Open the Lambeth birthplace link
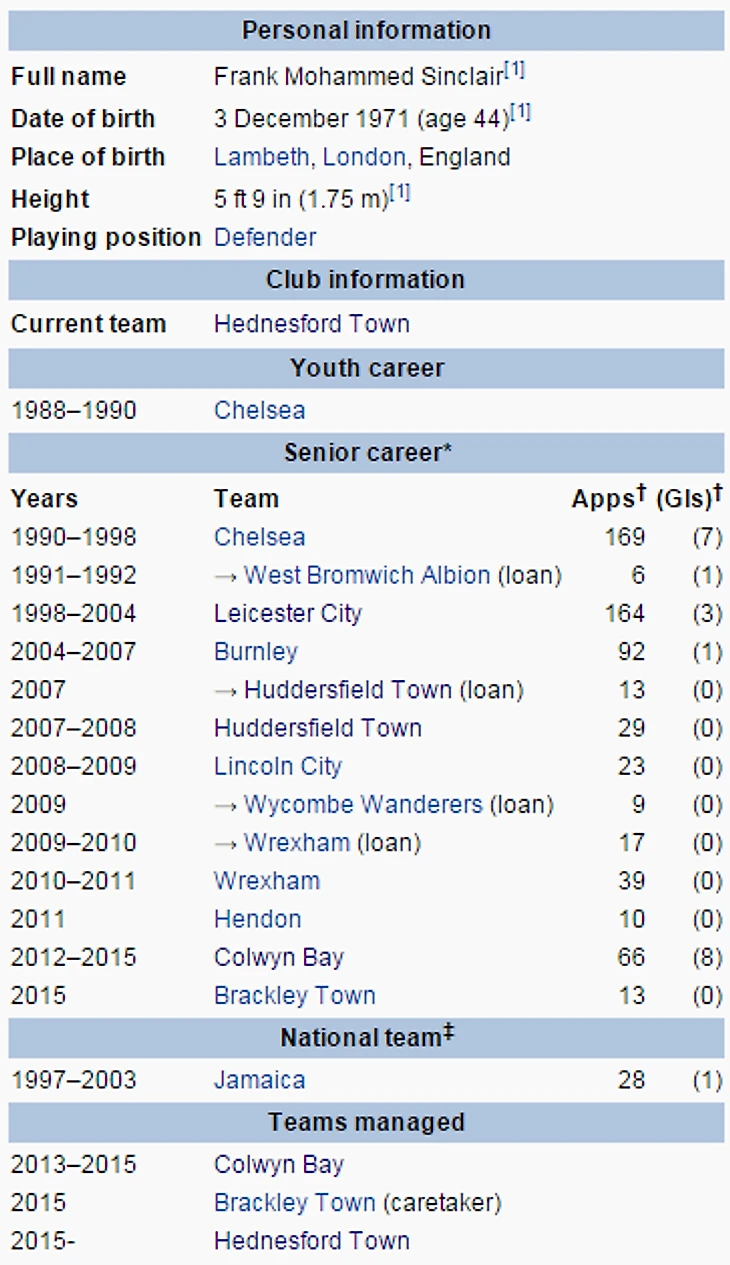Viewport: 730px width, 1265px height. coord(260,157)
